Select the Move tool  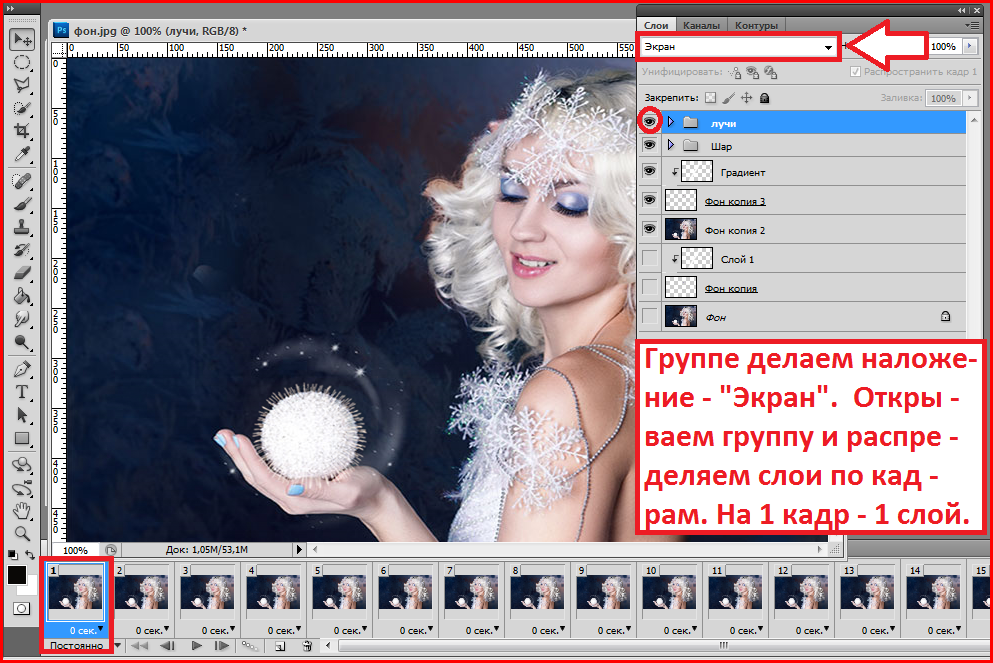(22, 39)
